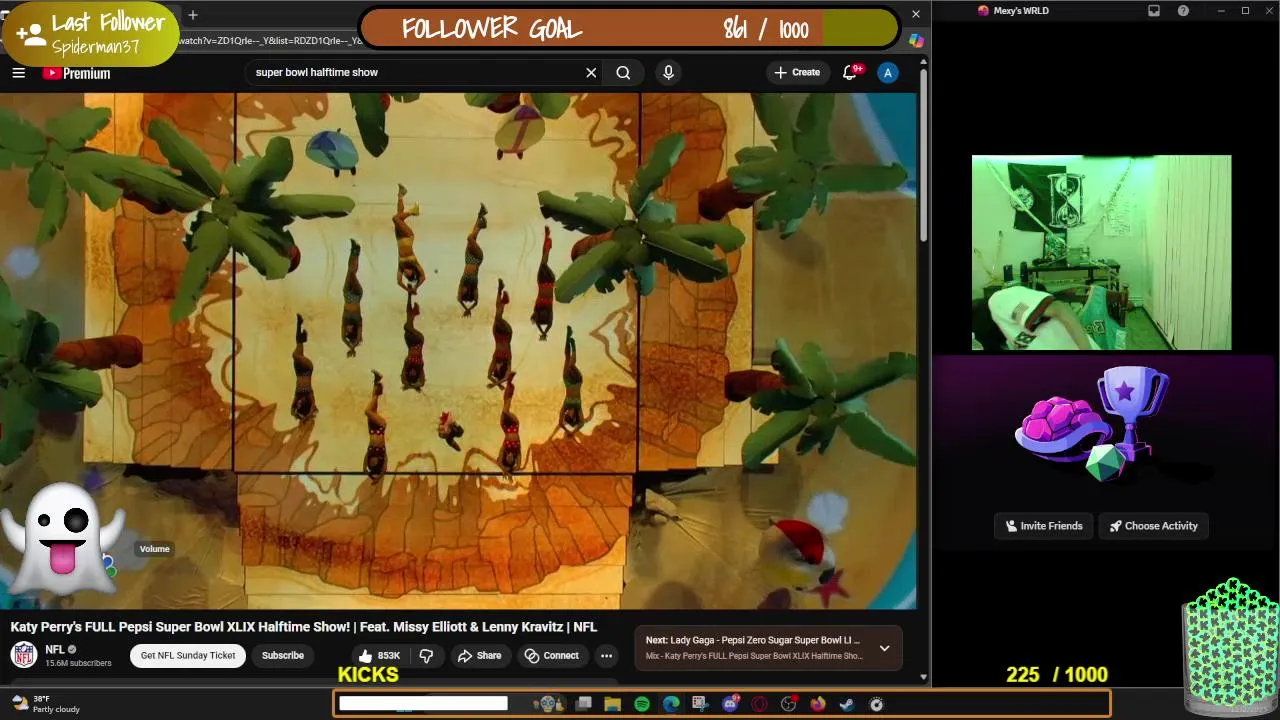Open Firefox from the taskbar
The height and width of the screenshot is (720, 1280).
pyautogui.click(x=818, y=704)
